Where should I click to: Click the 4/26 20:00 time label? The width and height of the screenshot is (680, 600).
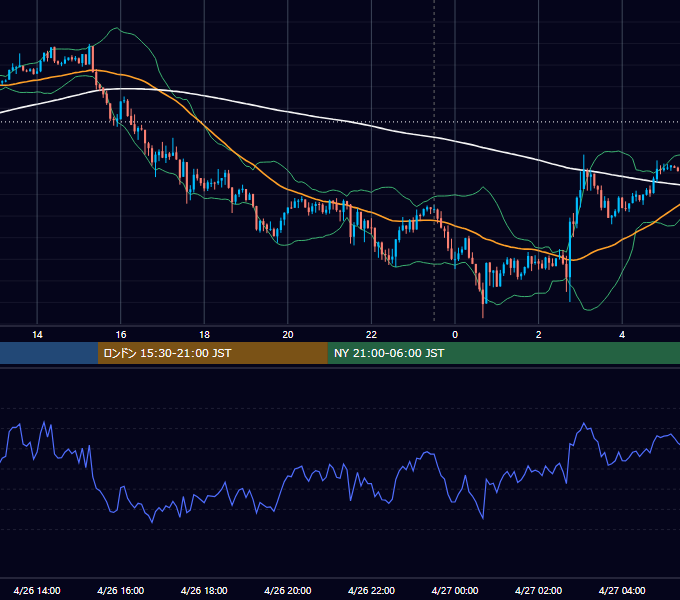click(288, 590)
